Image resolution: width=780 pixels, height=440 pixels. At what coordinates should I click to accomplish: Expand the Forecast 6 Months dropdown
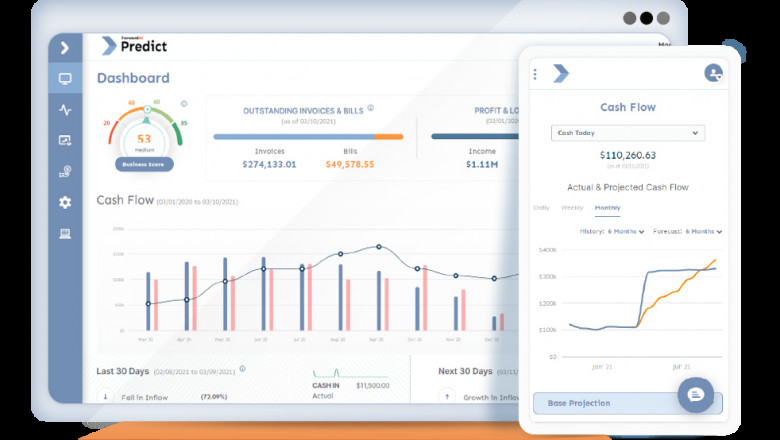(687, 231)
